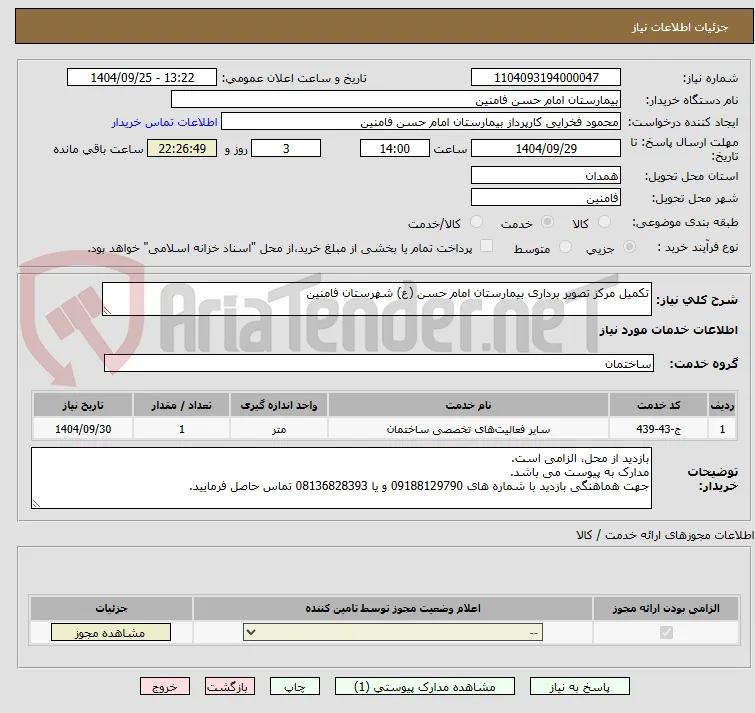
Task: Click the ردیف column header
Action: coord(722,405)
